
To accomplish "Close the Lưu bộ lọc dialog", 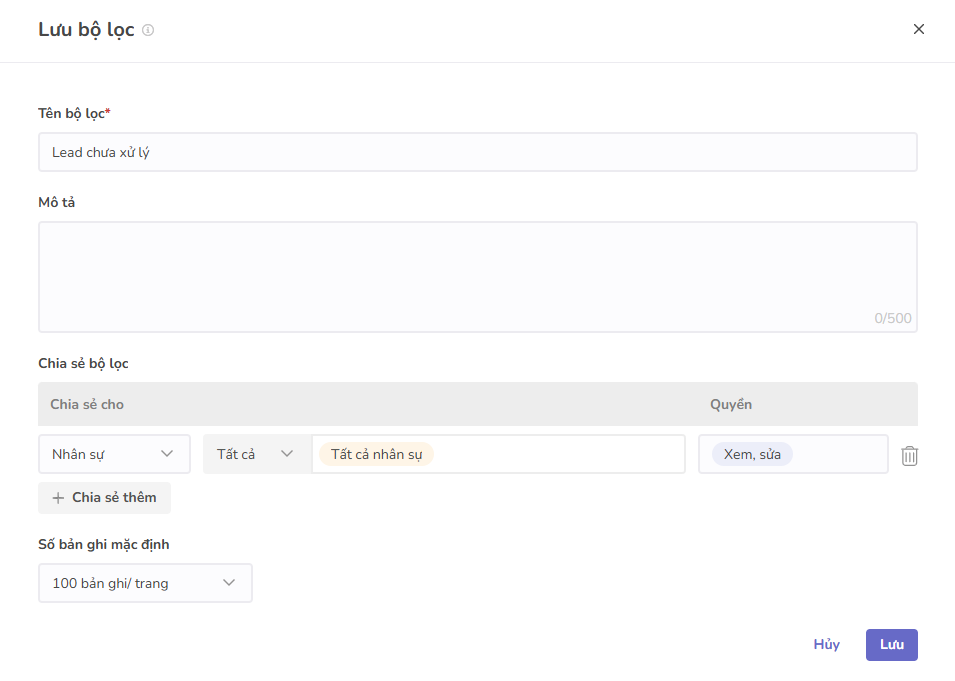I will 918,29.
